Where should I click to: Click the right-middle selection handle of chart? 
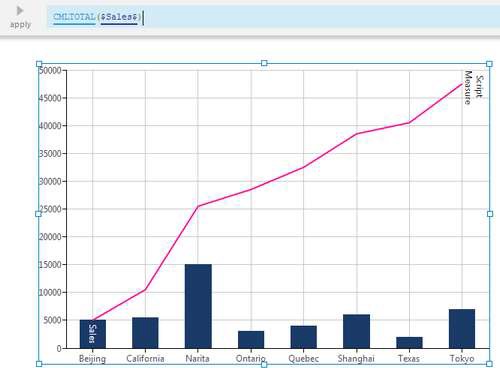coord(490,214)
